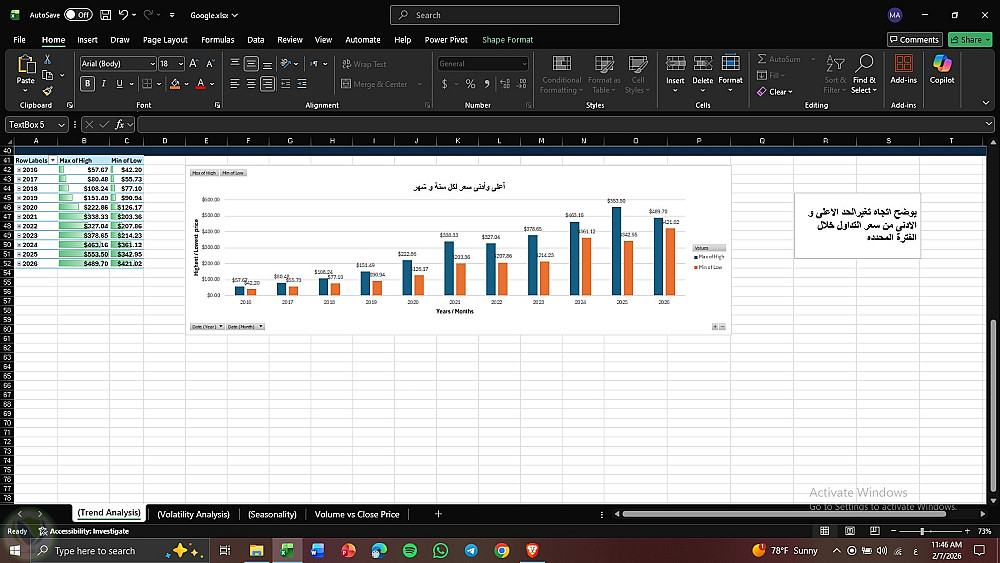Open Spotify from the taskbar
The width and height of the screenshot is (1000, 563).
pyautogui.click(x=409, y=550)
